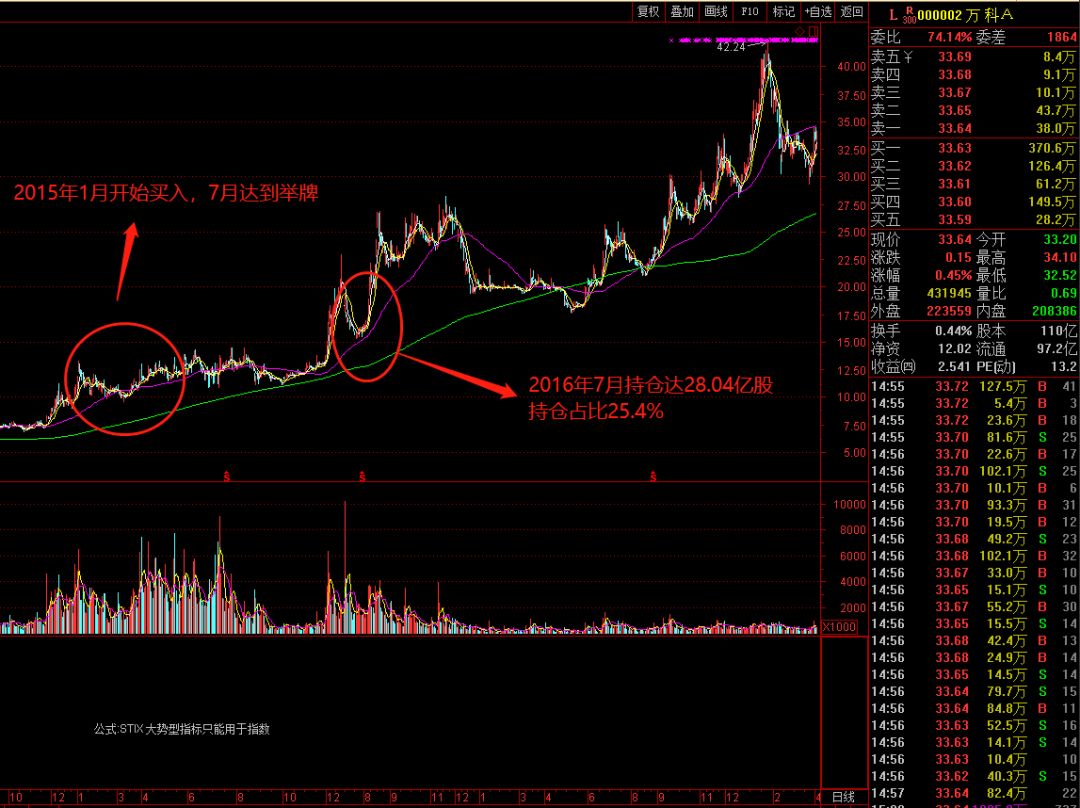This screenshot has height=808, width=1080.
Task: Click the 返回 back button
Action: [852, 12]
